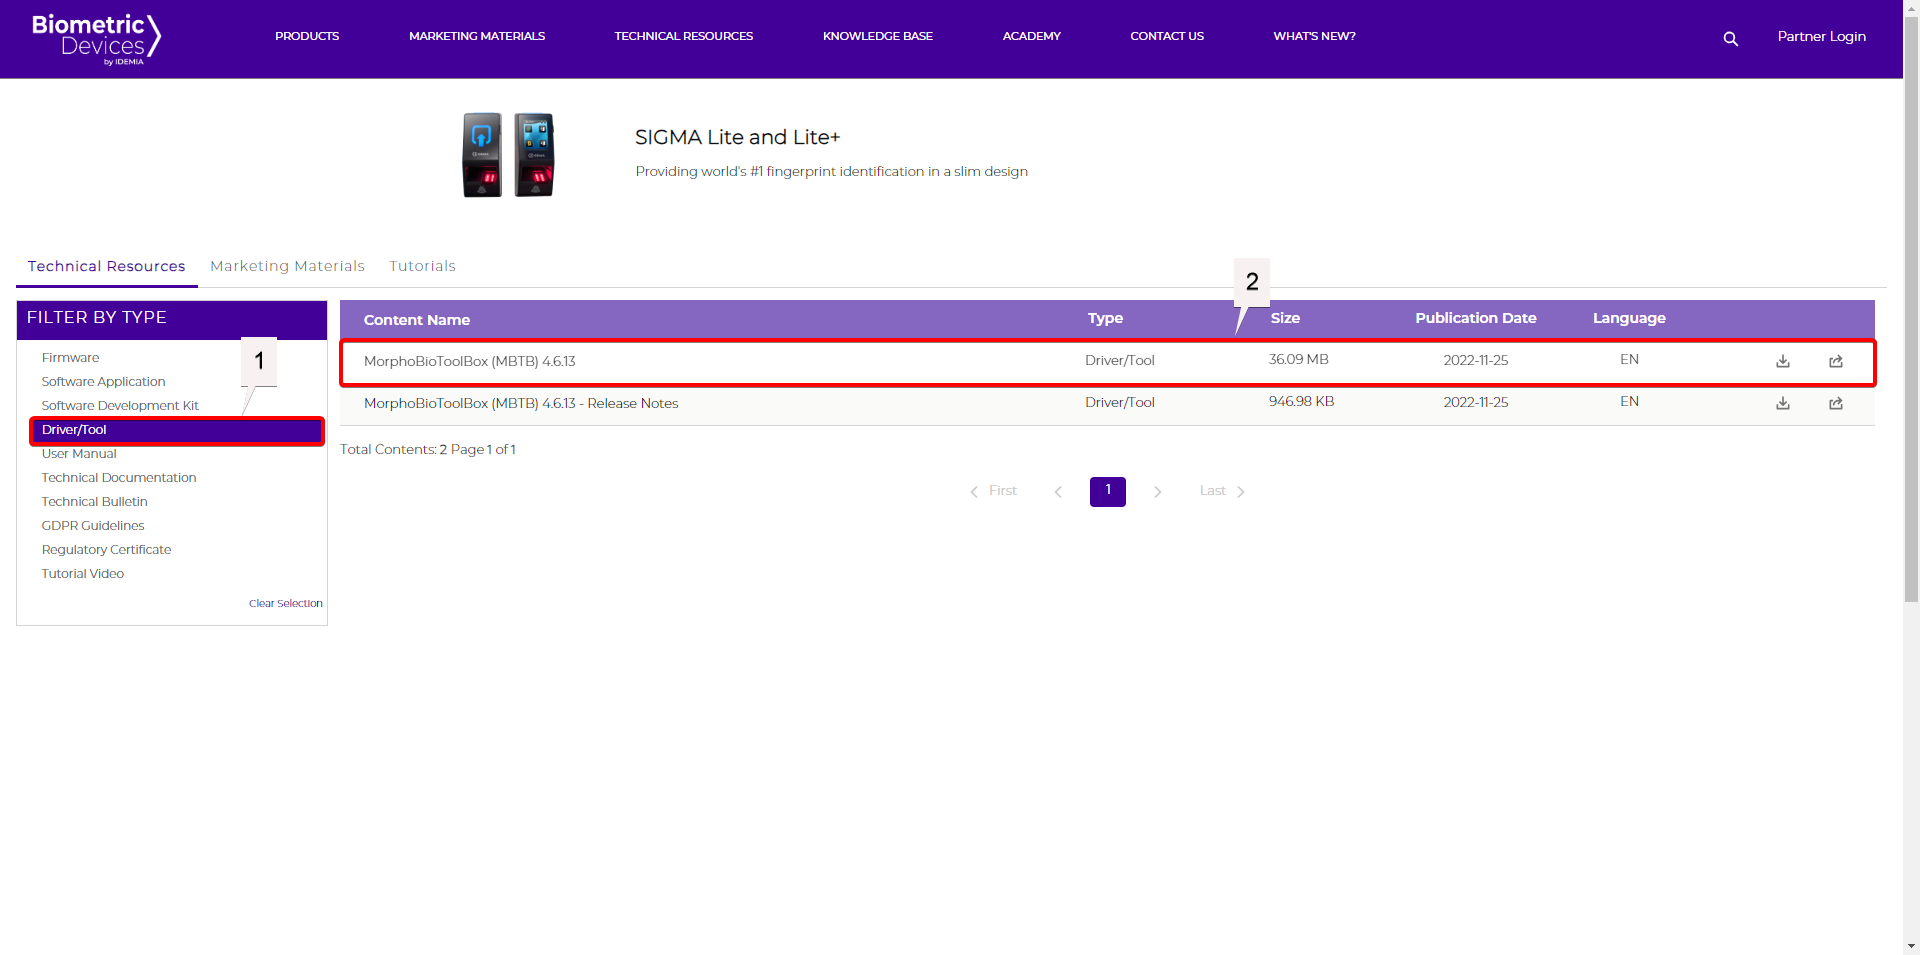Click the Partner Login link
Image resolution: width=1920 pixels, height=955 pixels.
tap(1822, 36)
